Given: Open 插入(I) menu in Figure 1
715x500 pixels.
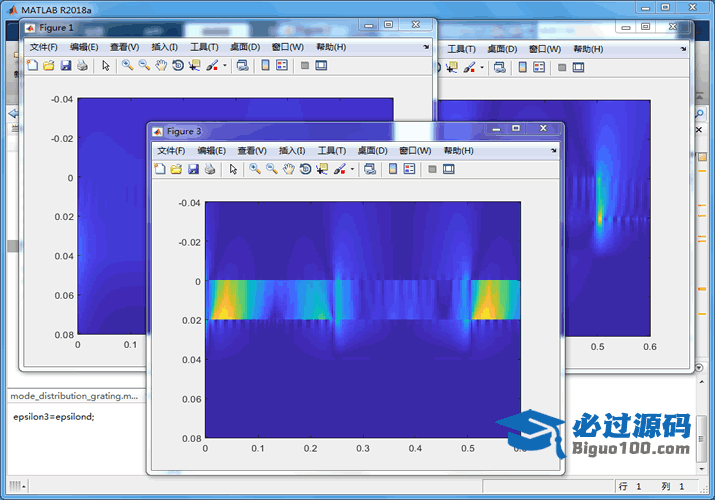Looking at the screenshot, I should pos(164,47).
